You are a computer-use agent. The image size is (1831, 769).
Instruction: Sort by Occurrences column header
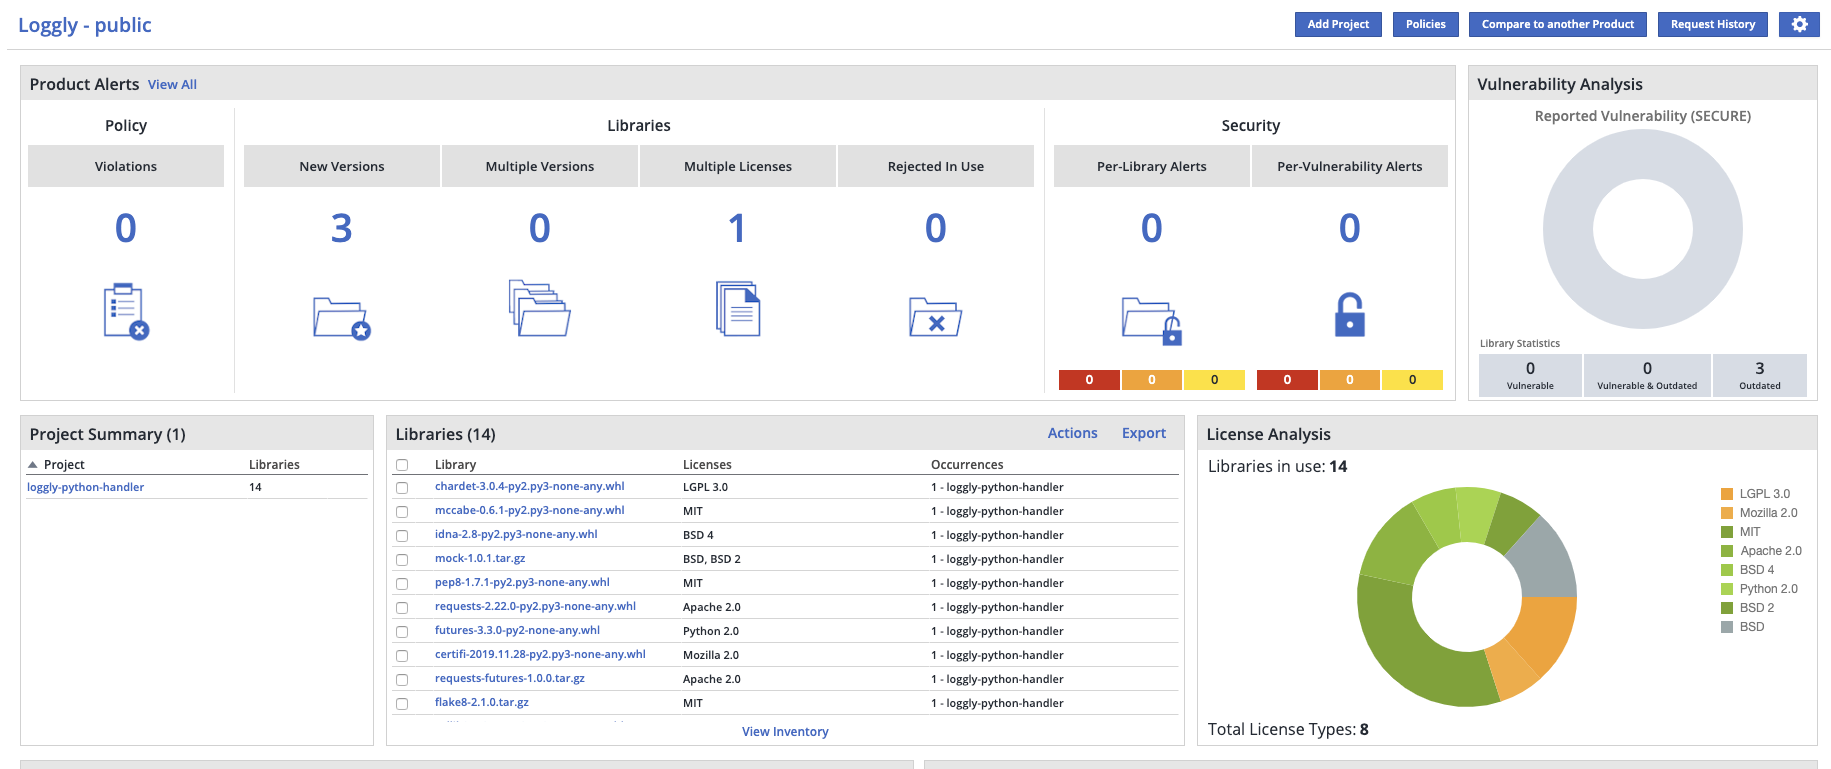point(967,465)
